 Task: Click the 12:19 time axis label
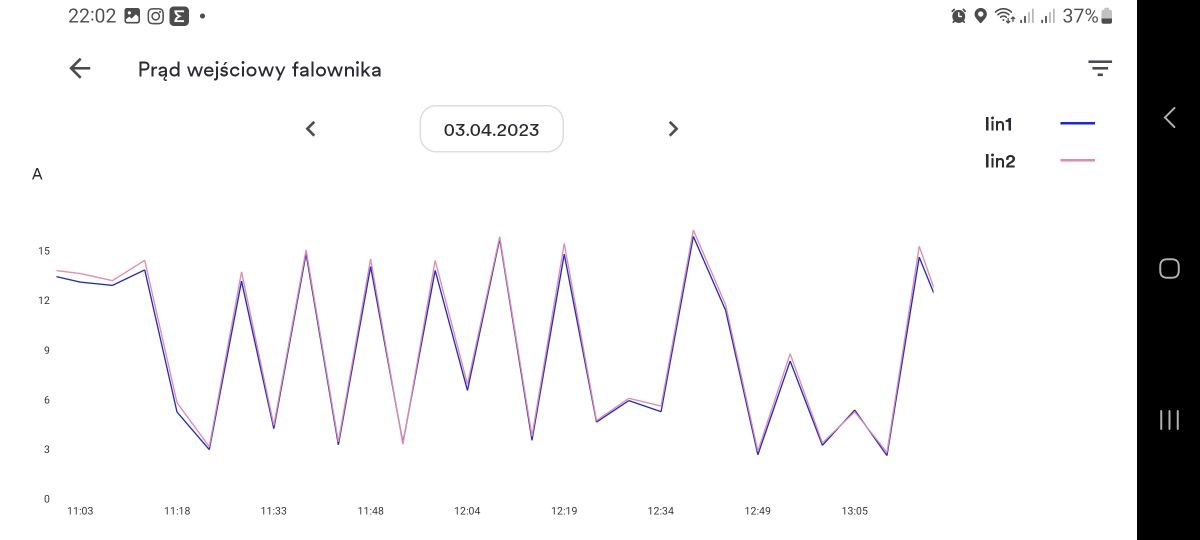point(564,511)
